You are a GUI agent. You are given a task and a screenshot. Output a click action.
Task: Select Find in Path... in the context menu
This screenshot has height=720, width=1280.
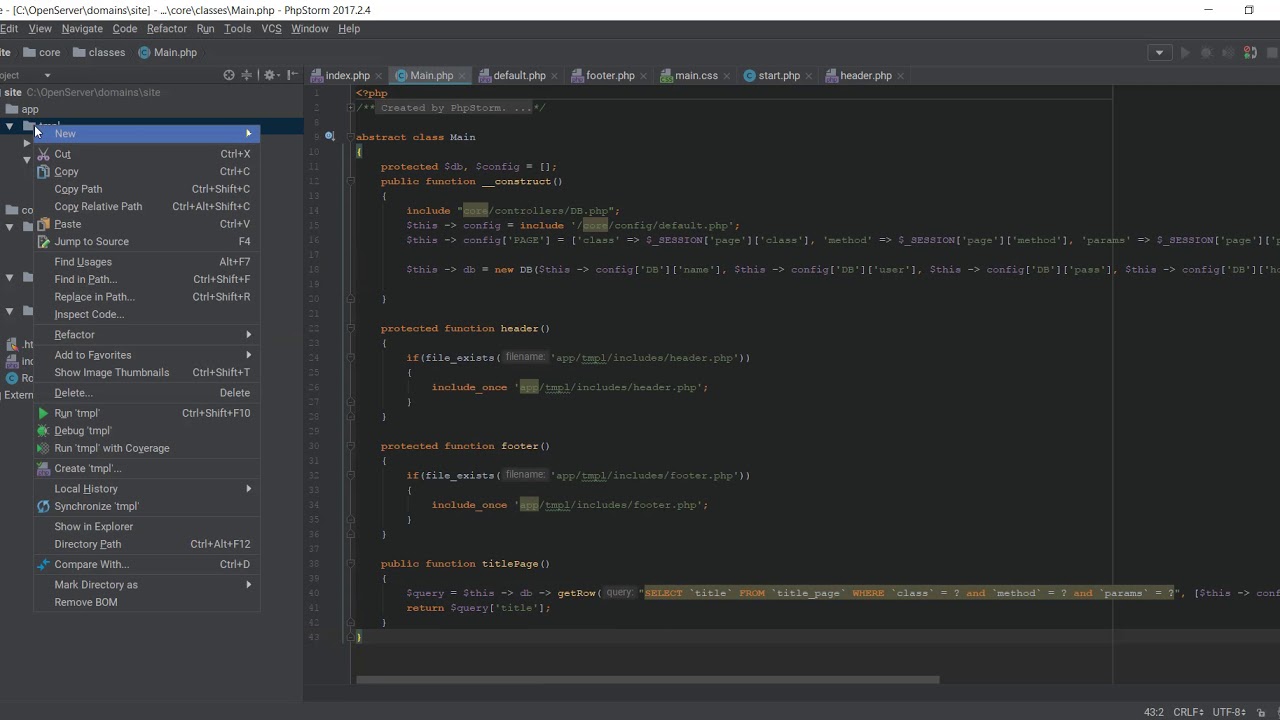point(147,280)
